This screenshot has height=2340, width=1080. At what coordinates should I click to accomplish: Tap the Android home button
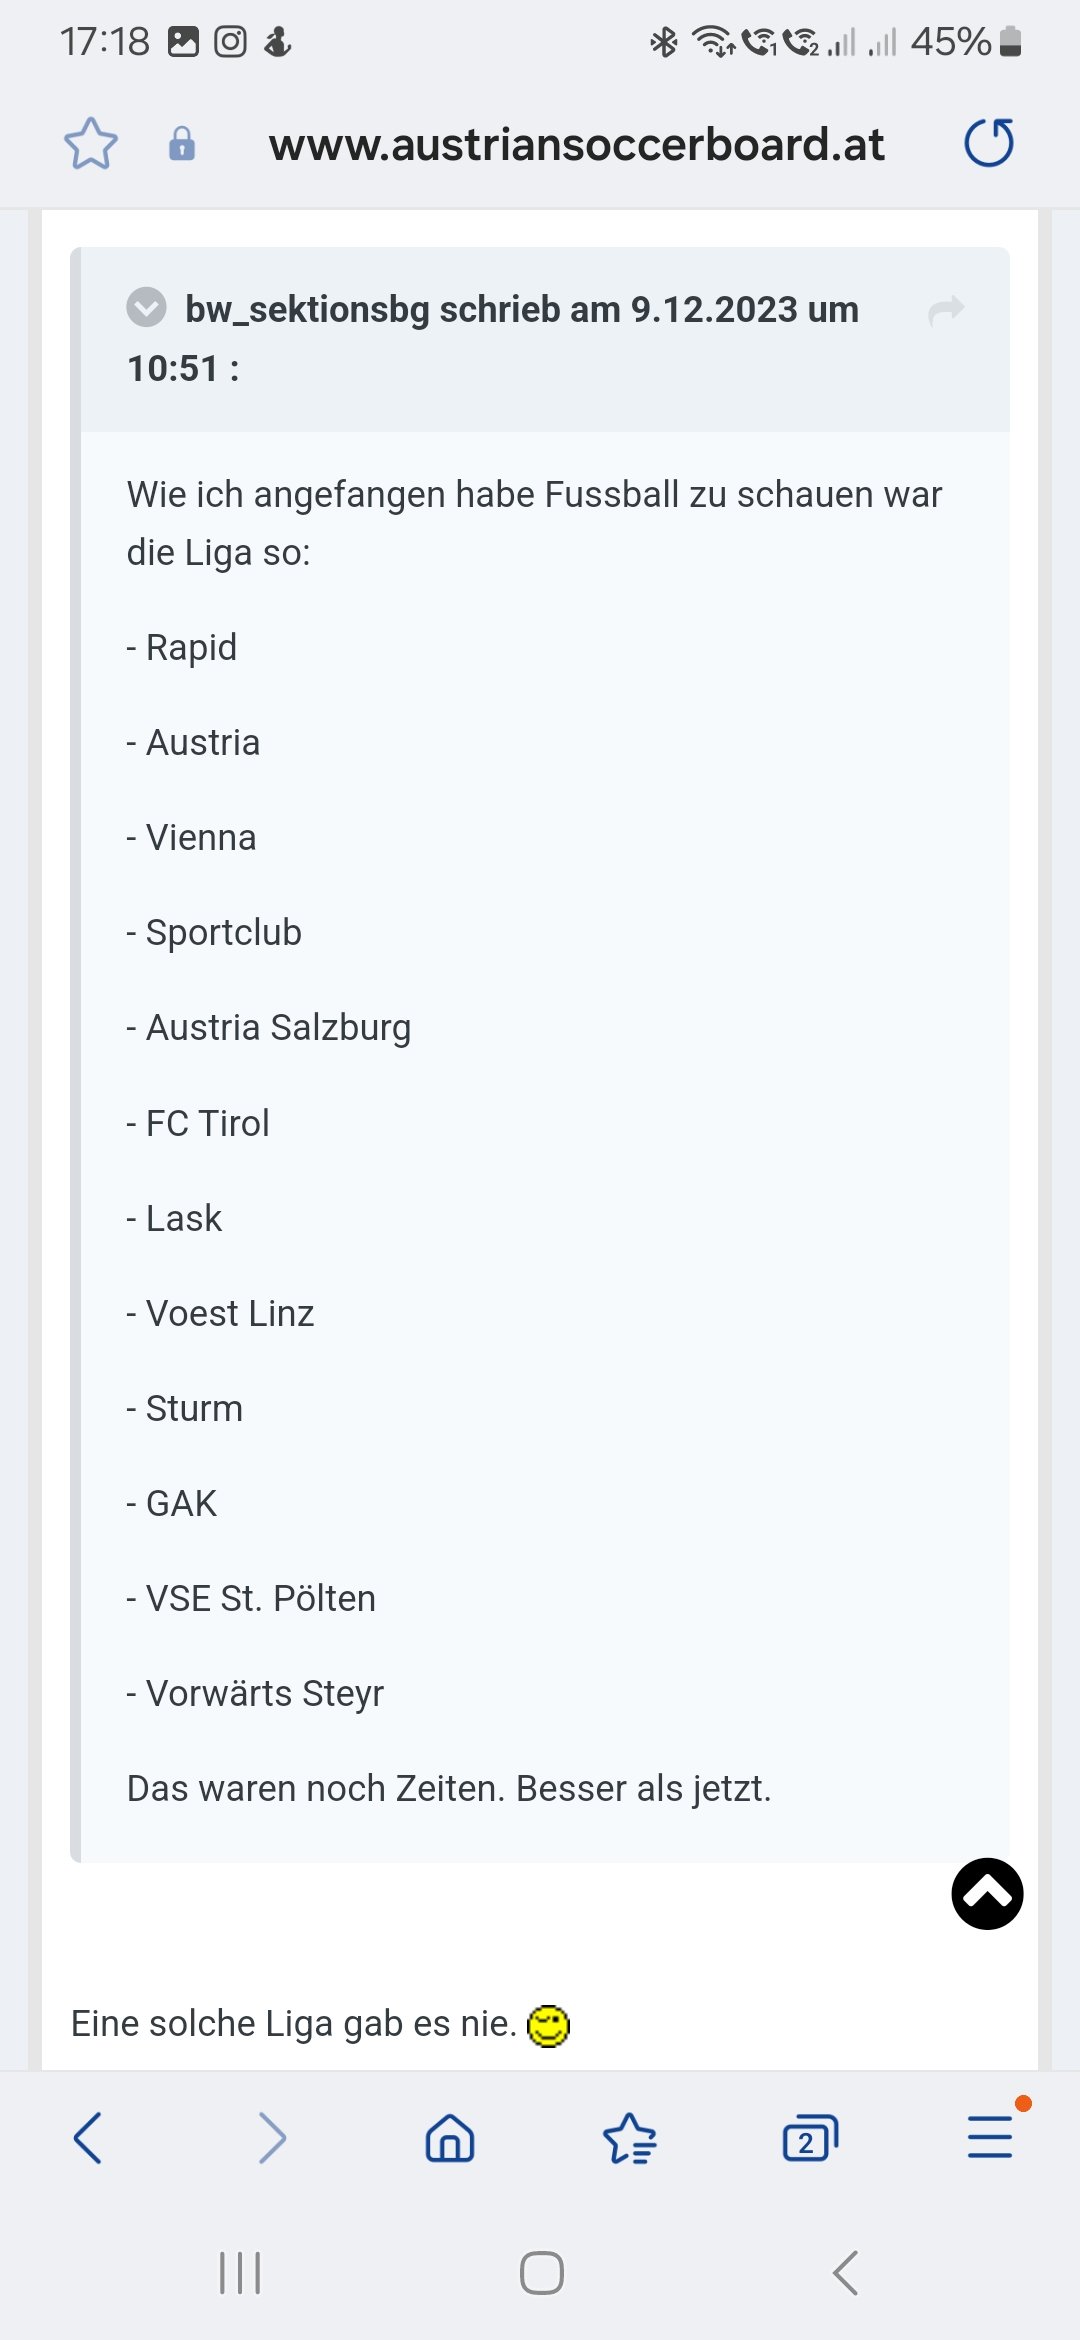pyautogui.click(x=541, y=2273)
